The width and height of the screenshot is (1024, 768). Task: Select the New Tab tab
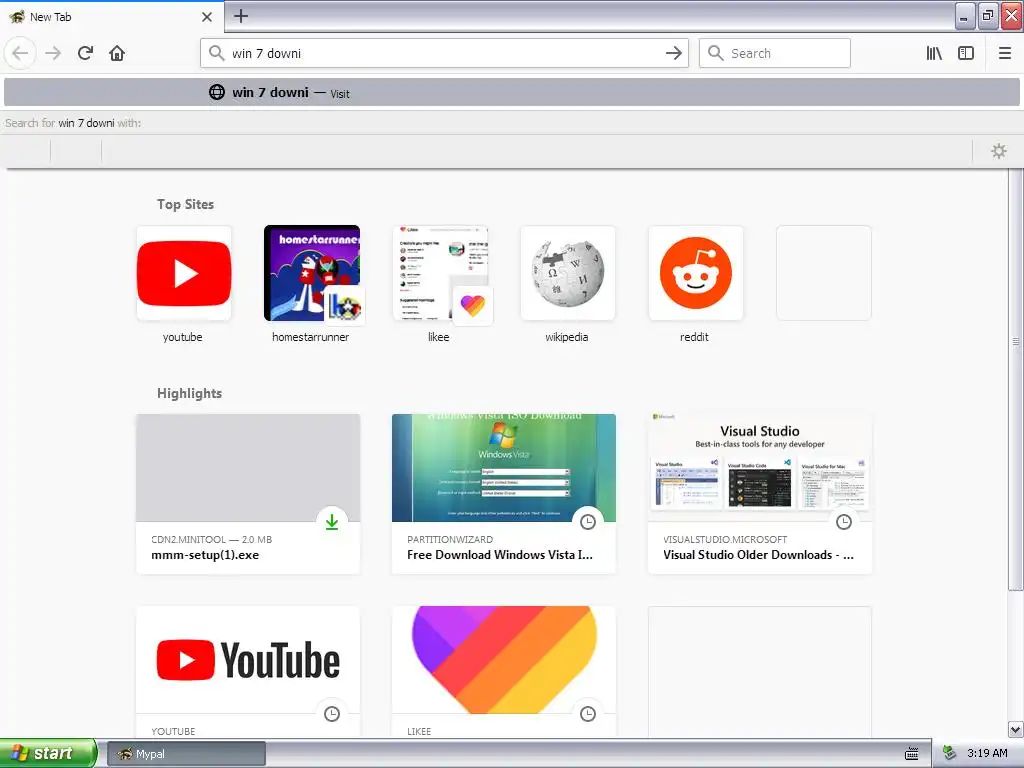pos(112,17)
